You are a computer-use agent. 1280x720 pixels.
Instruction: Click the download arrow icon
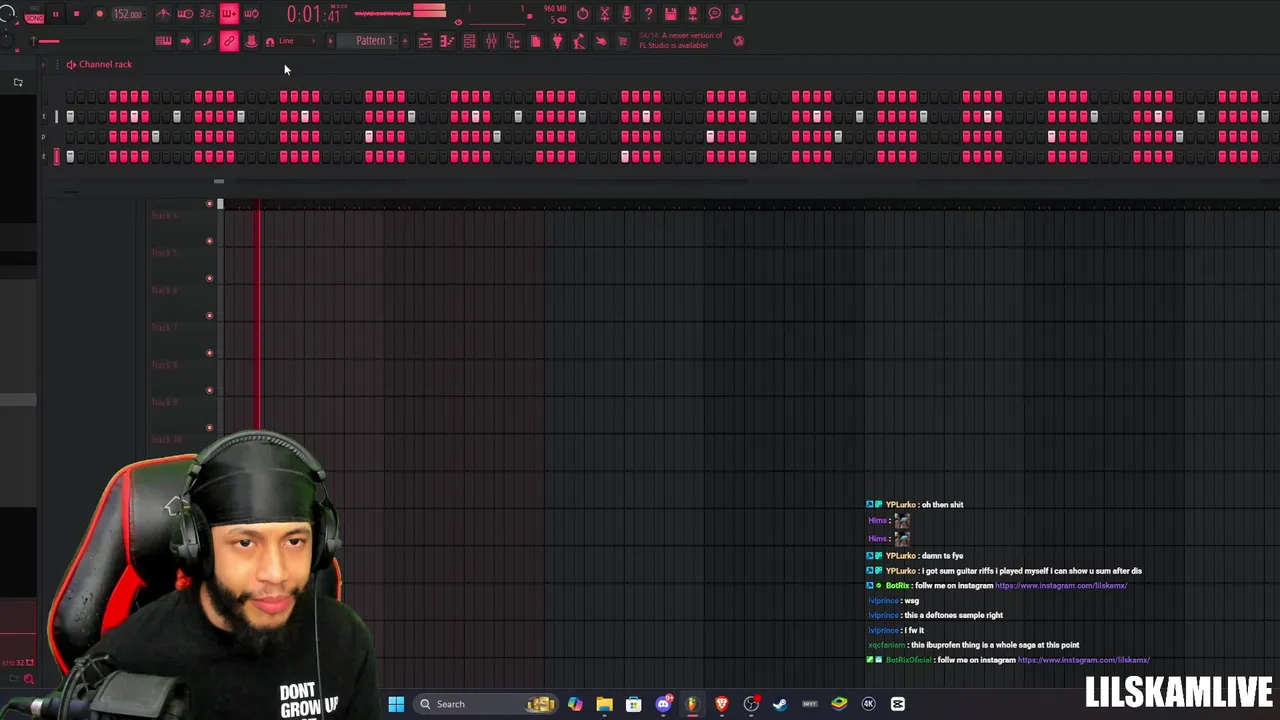(737, 14)
